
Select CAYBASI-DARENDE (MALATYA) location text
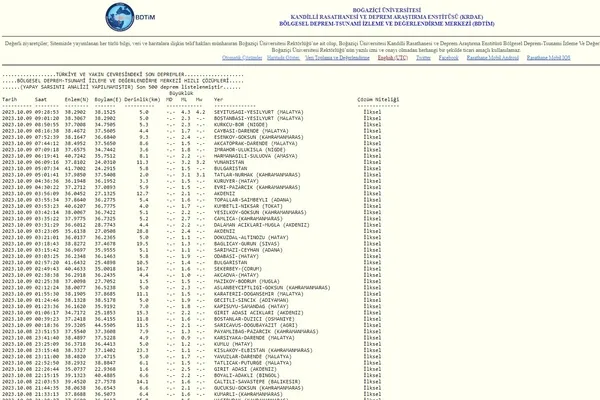(251, 131)
